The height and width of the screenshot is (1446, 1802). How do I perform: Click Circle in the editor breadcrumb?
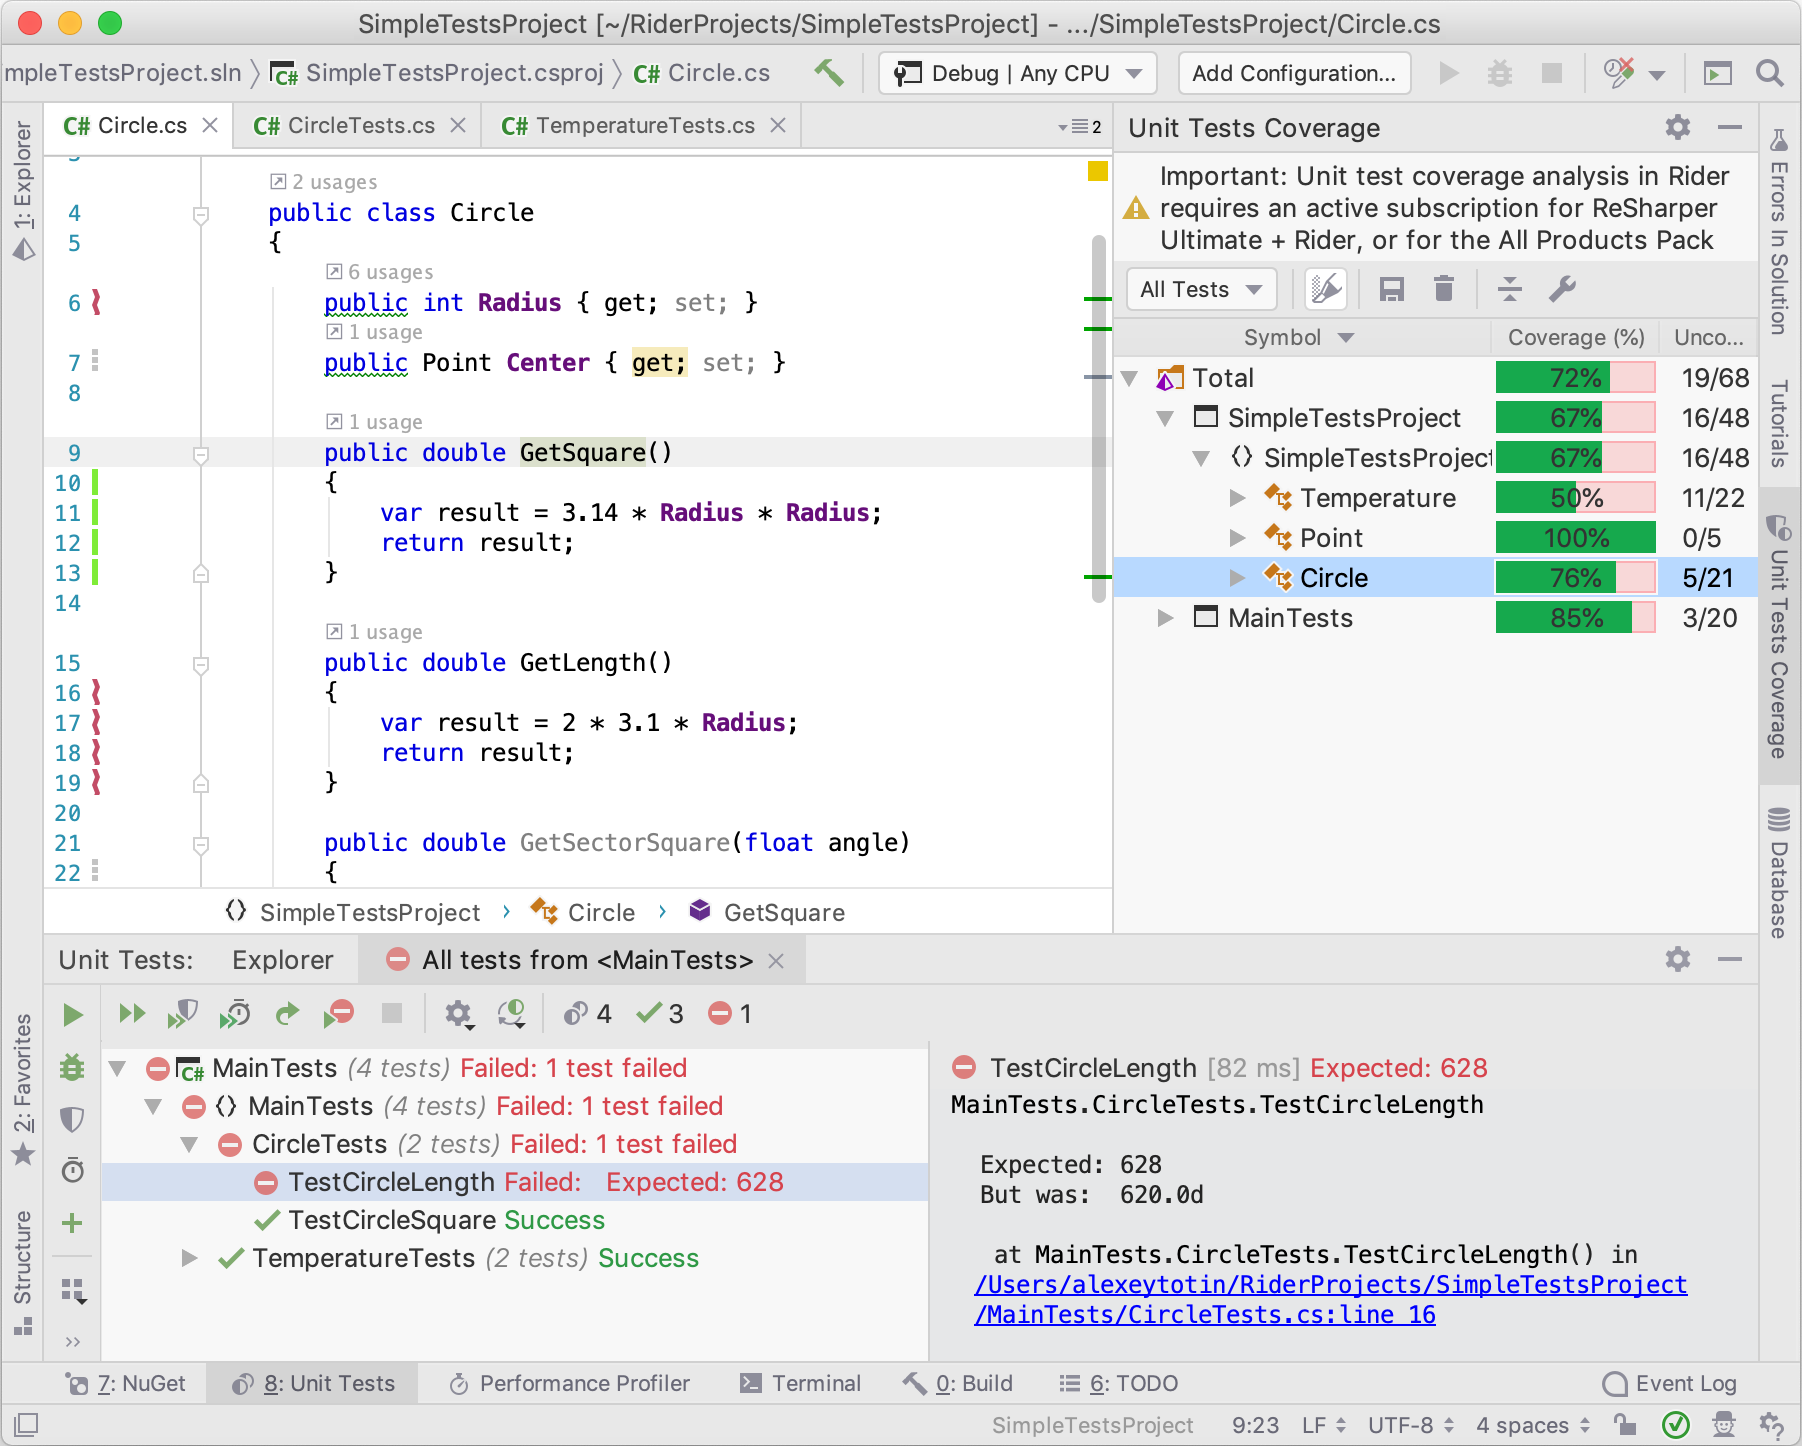(584, 912)
